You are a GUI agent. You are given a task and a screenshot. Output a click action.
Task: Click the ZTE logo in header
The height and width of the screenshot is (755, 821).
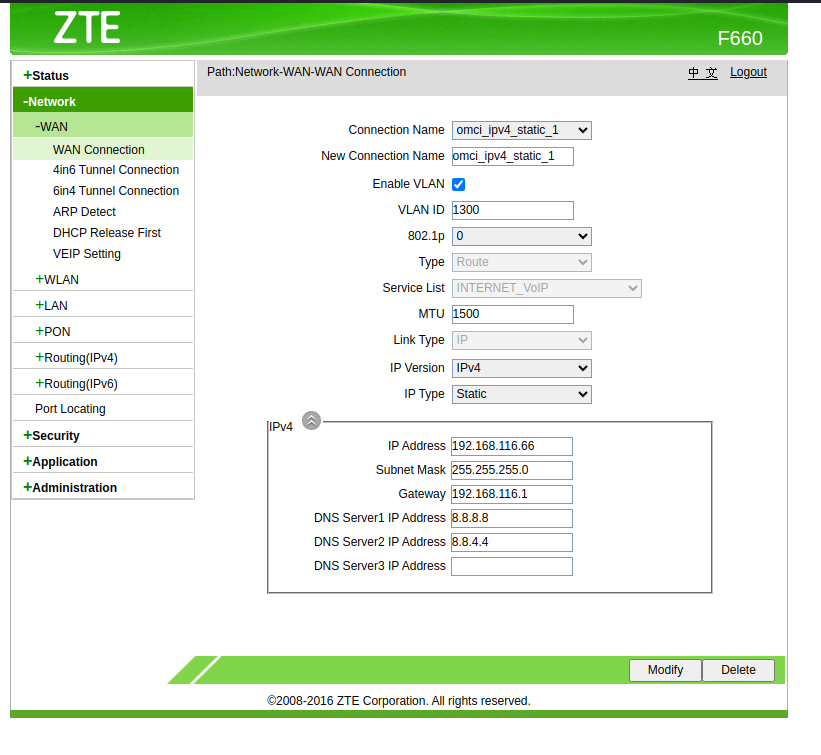tap(87, 27)
